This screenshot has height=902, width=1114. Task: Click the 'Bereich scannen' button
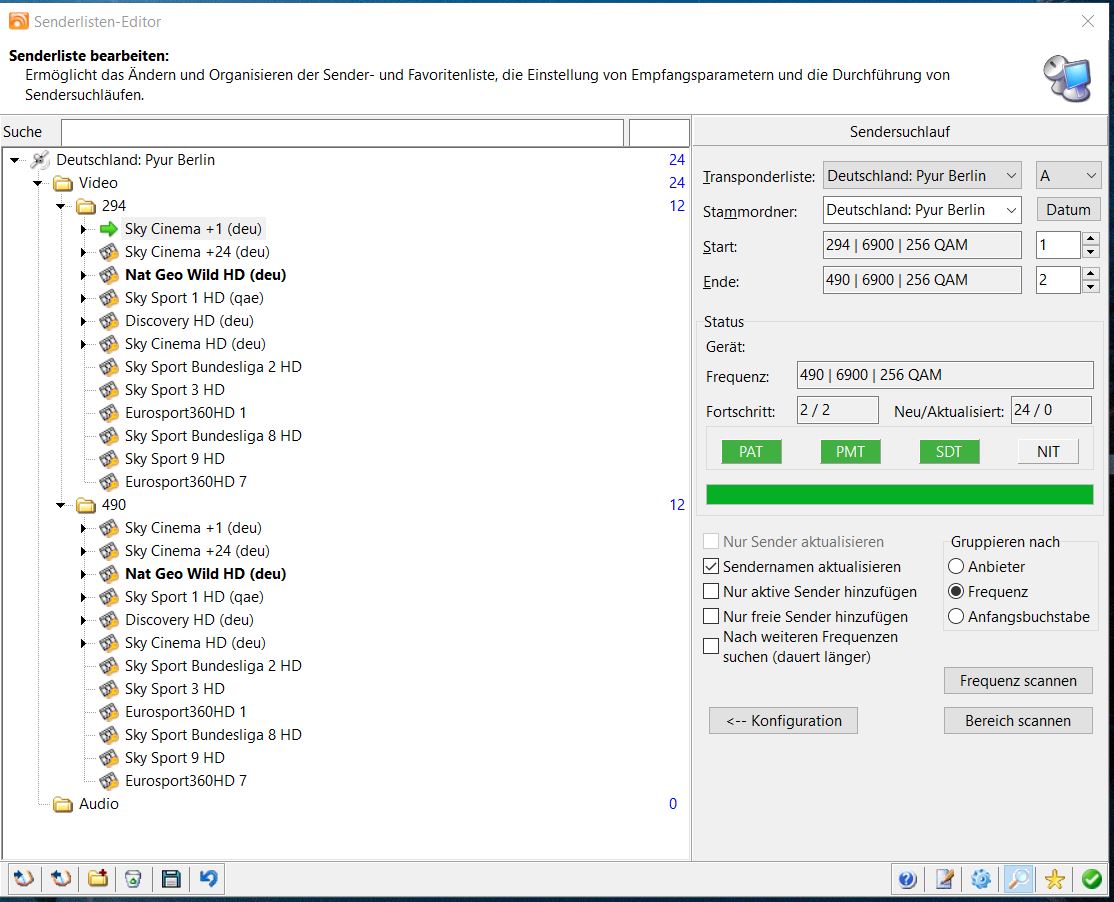pos(1017,720)
